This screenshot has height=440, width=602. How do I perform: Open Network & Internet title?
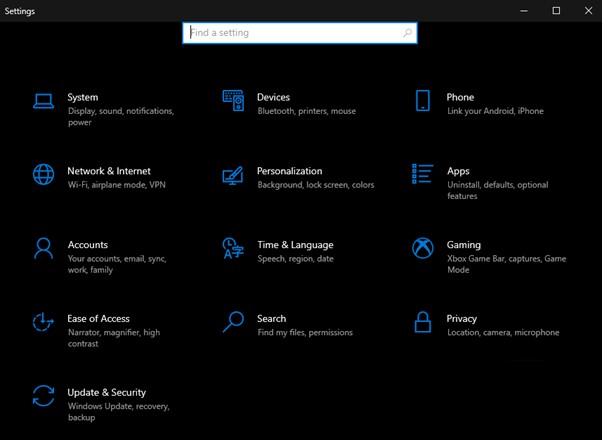click(x=109, y=171)
